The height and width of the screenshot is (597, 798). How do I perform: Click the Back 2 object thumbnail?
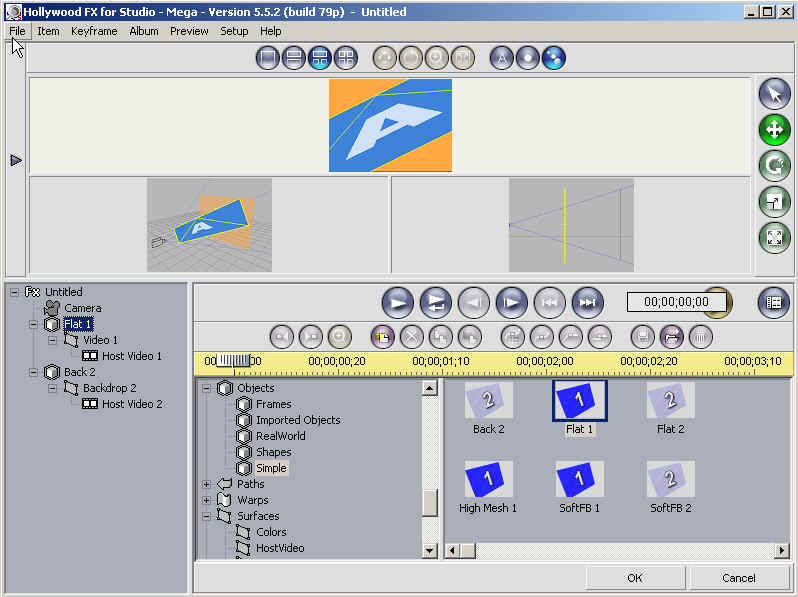(489, 401)
